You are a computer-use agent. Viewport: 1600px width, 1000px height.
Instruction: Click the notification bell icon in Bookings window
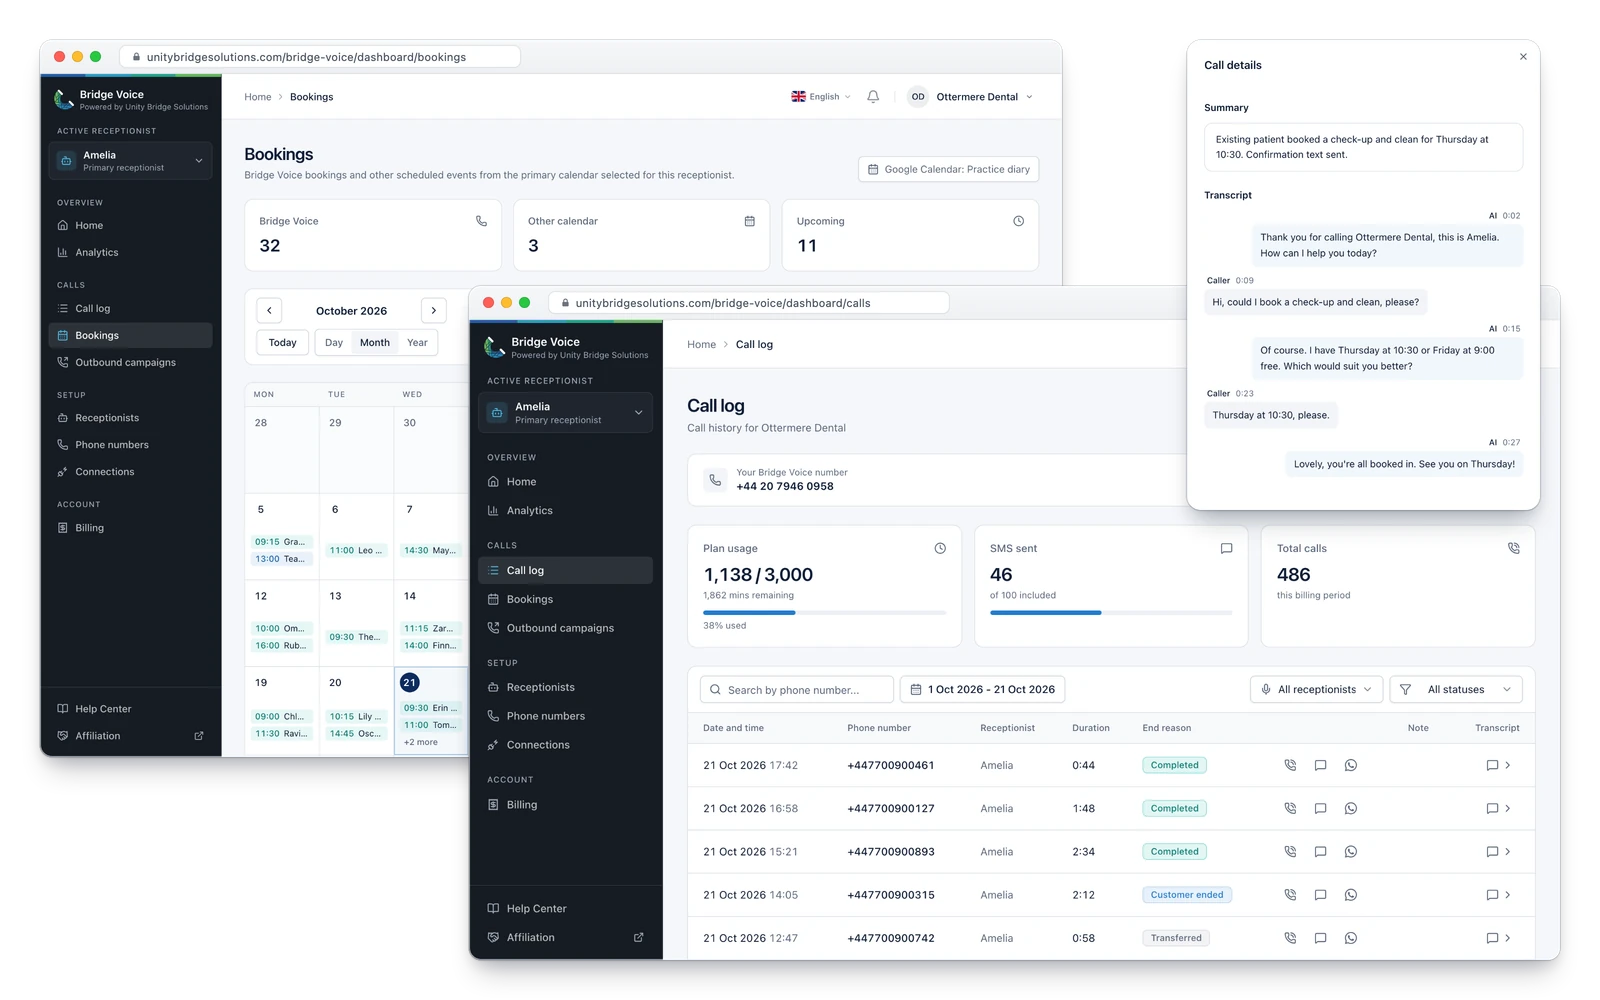873,97
